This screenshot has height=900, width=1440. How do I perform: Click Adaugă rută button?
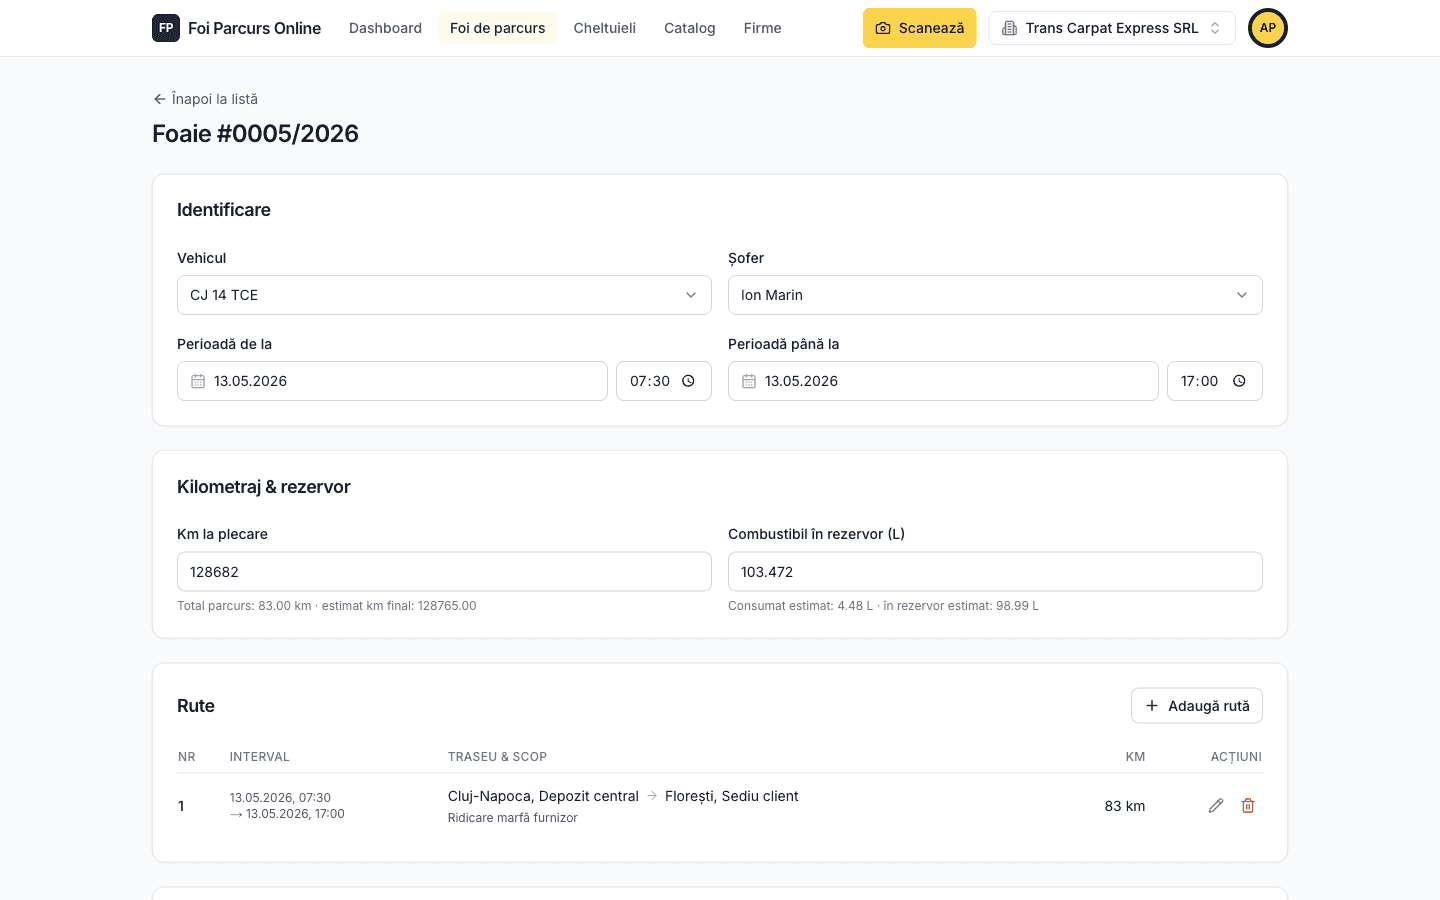tap(1197, 706)
